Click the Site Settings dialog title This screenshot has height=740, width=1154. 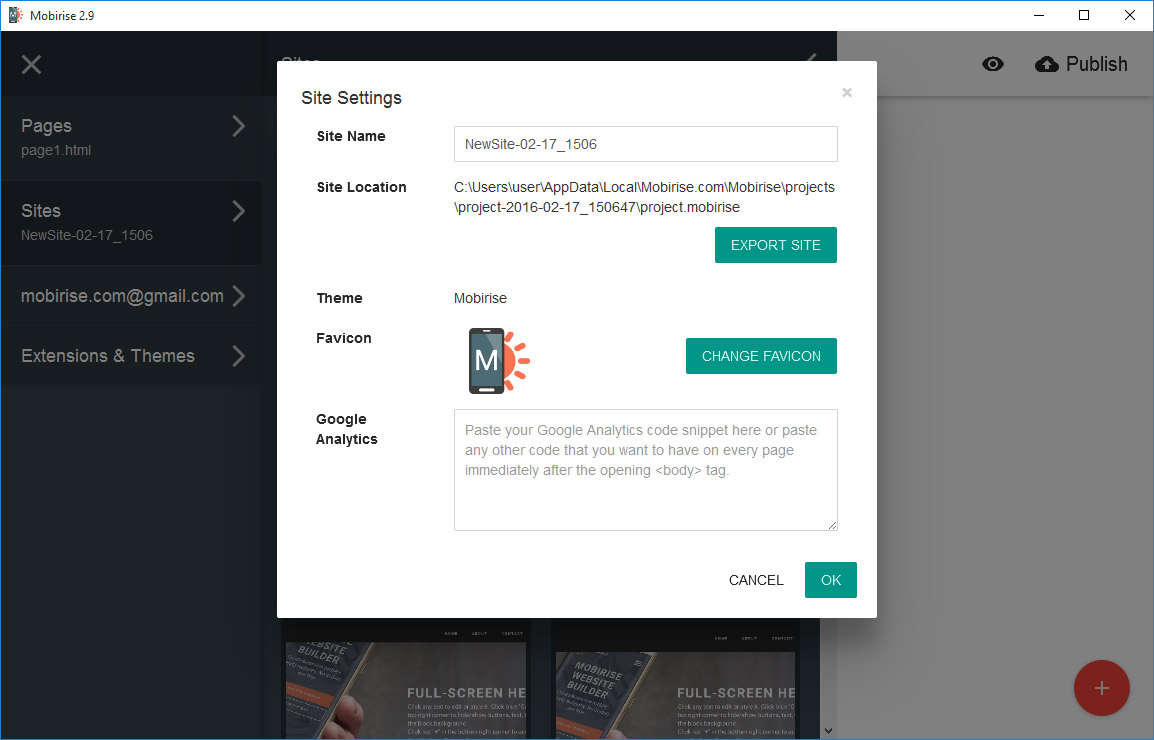coord(351,98)
